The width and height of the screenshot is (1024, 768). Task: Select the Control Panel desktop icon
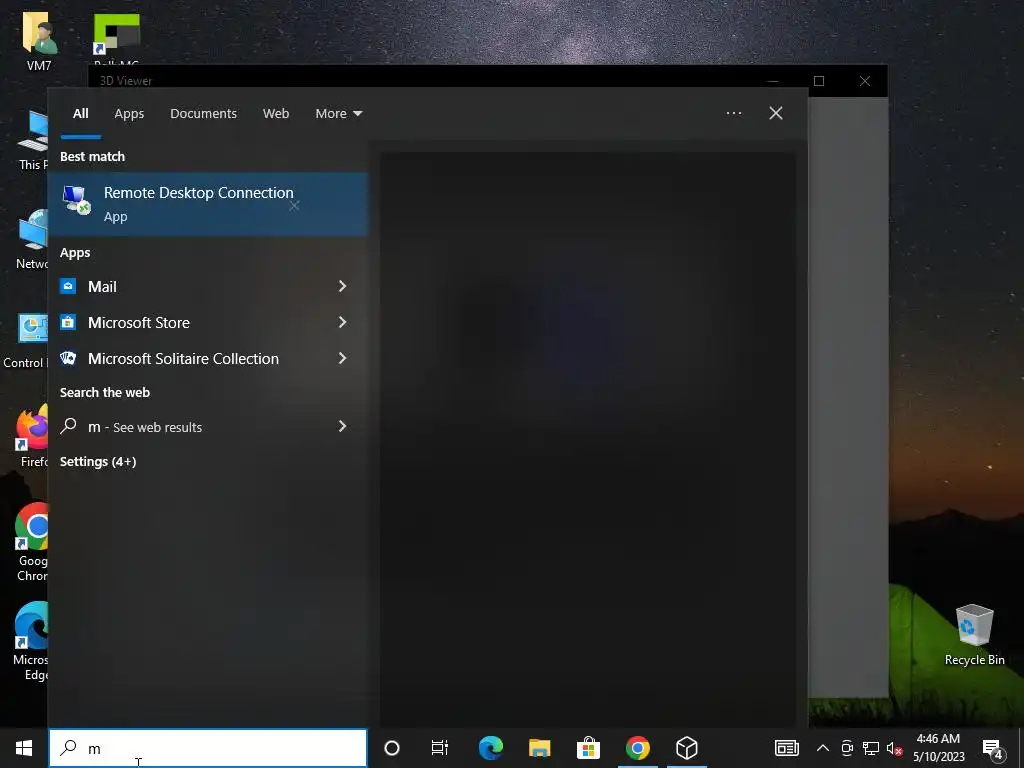point(26,341)
